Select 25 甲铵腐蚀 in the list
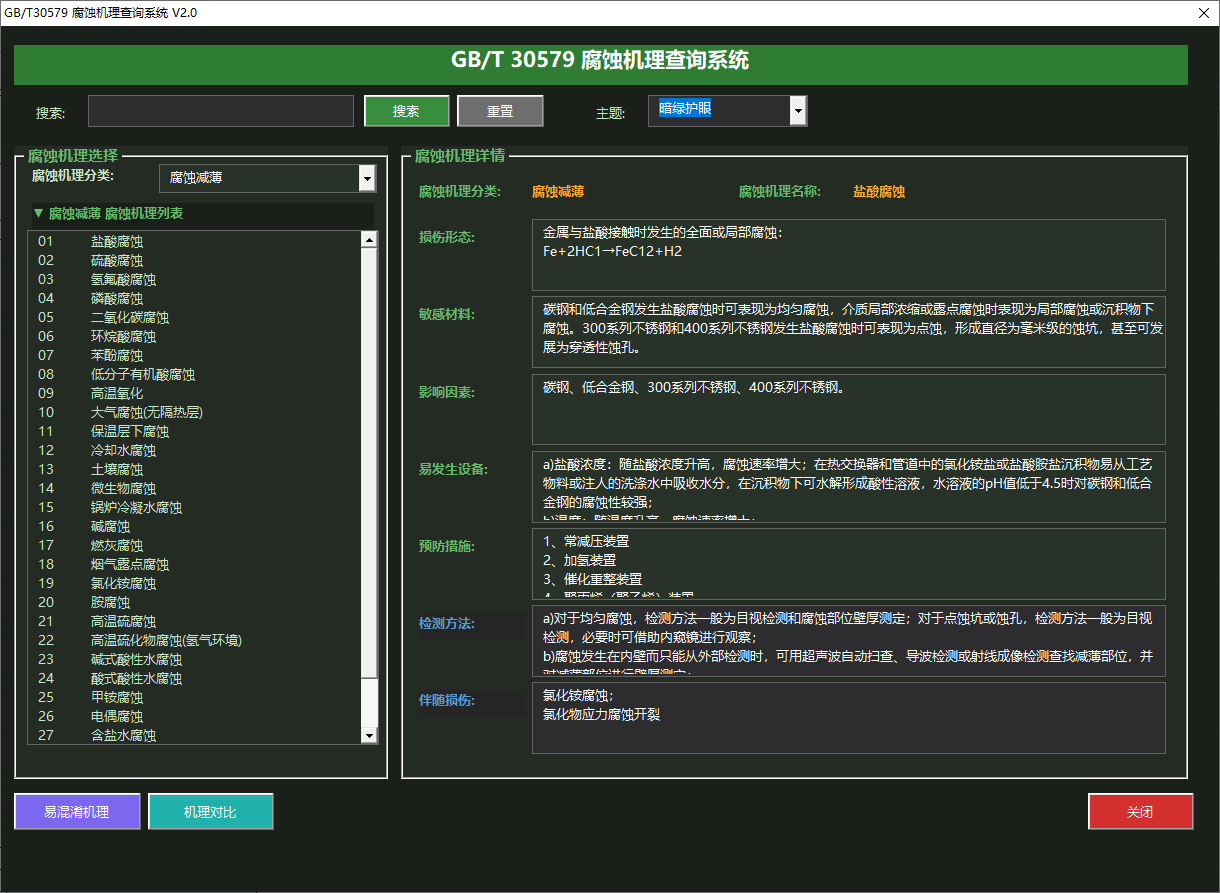1220x893 pixels. click(195, 697)
